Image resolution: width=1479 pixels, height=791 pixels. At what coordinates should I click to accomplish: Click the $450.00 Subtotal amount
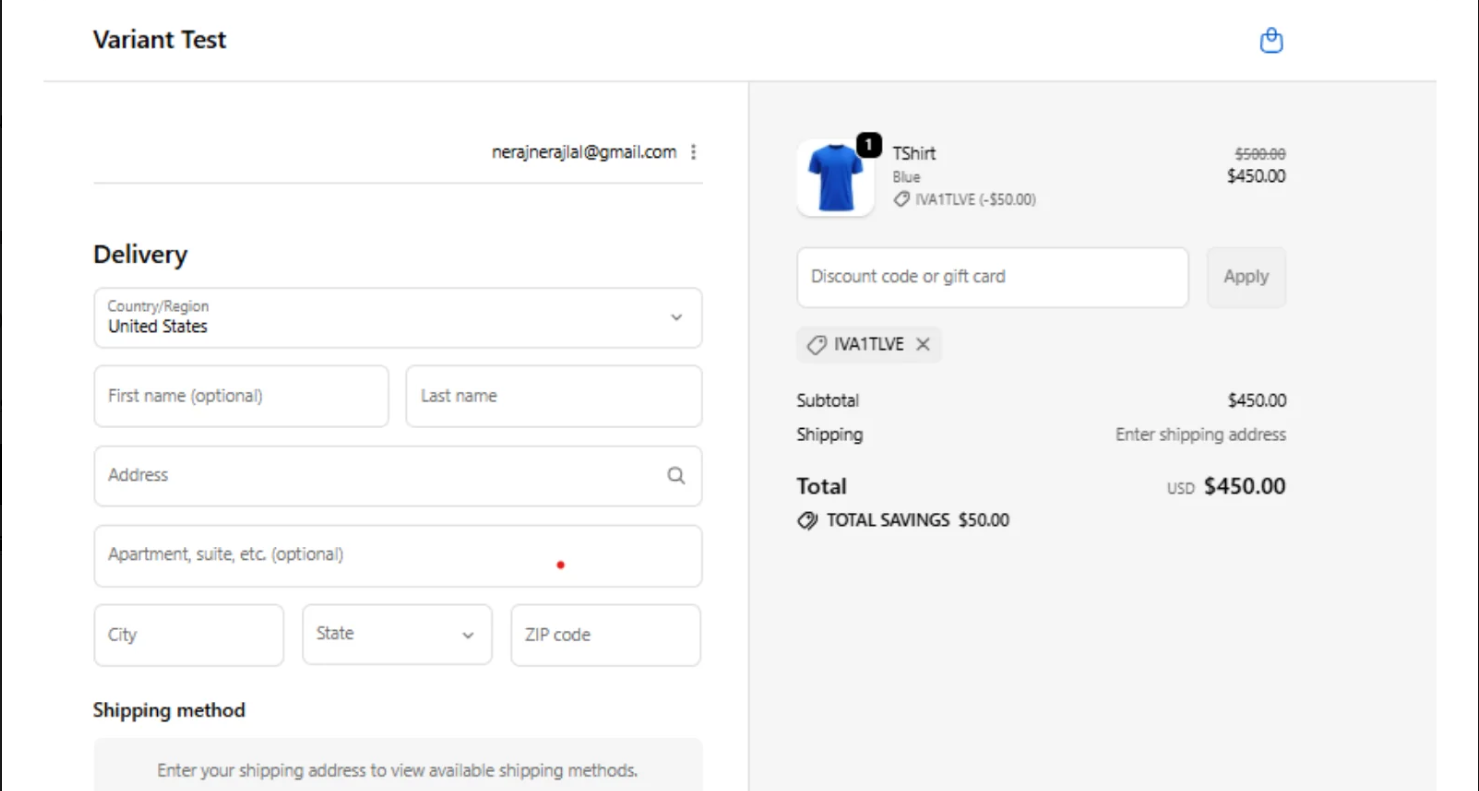click(x=1257, y=401)
